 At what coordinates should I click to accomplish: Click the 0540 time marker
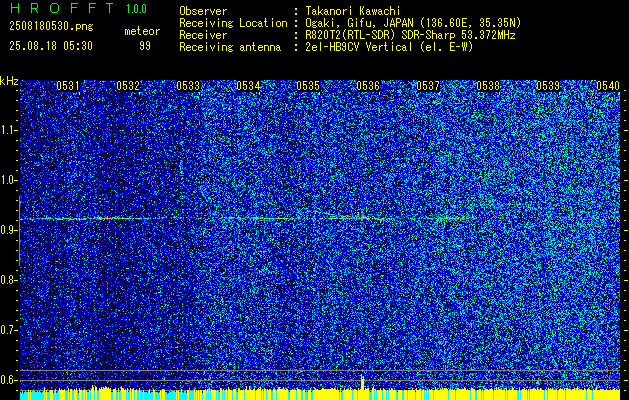(x=608, y=86)
